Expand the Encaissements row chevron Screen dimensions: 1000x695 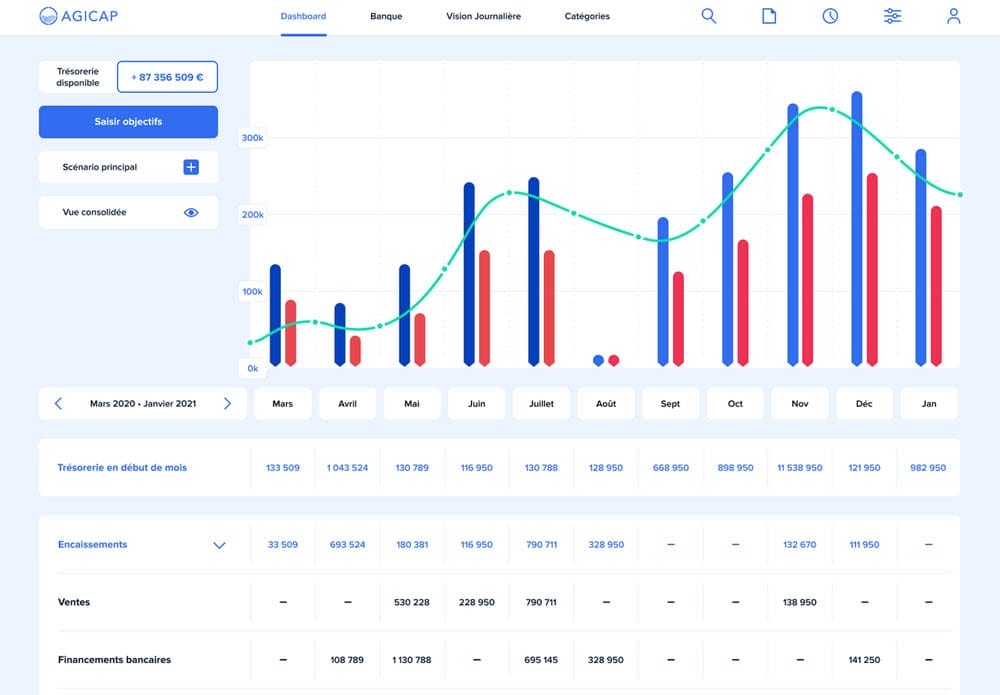point(220,545)
